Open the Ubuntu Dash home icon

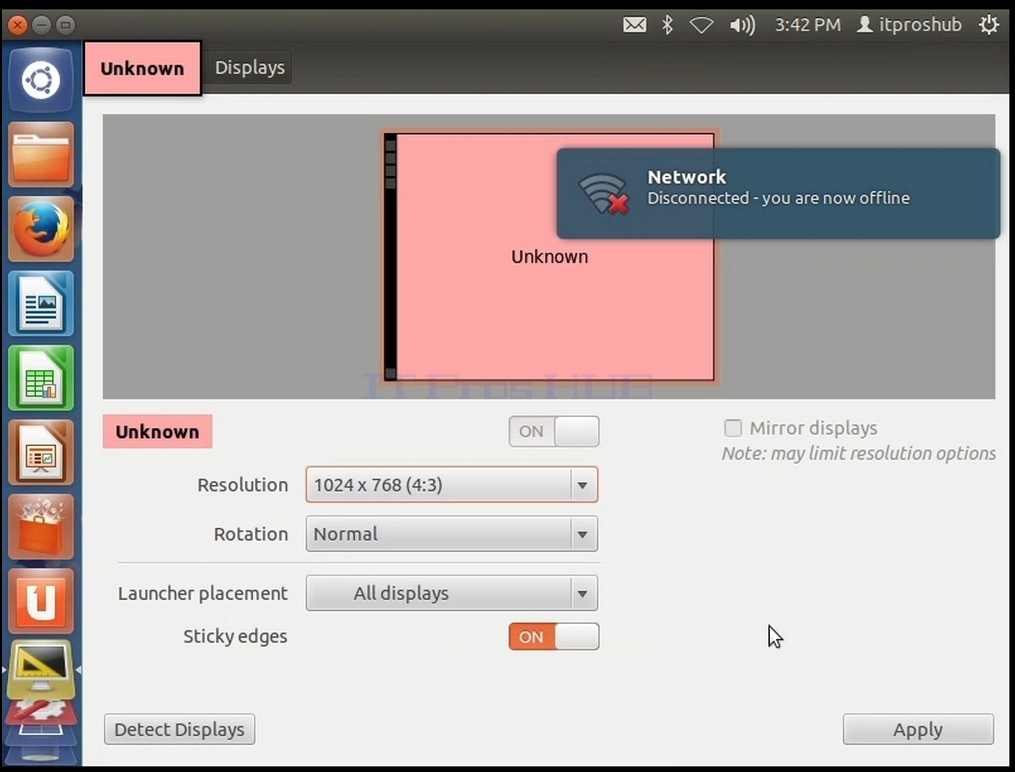[41, 80]
